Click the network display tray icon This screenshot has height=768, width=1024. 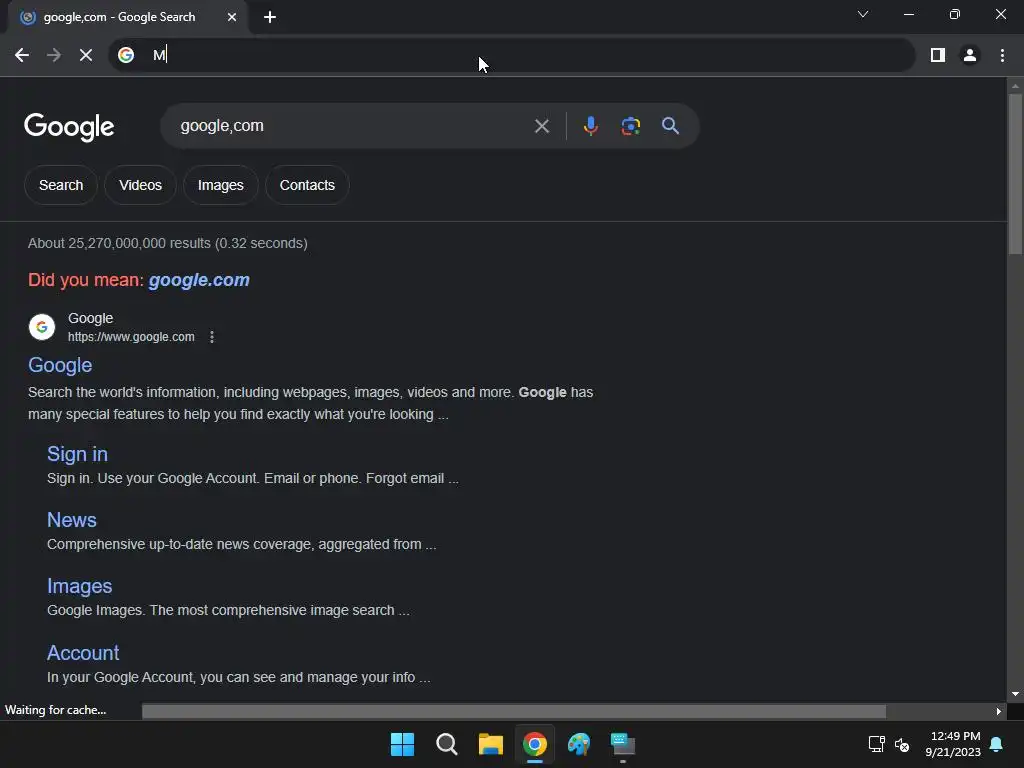pyautogui.click(x=876, y=744)
